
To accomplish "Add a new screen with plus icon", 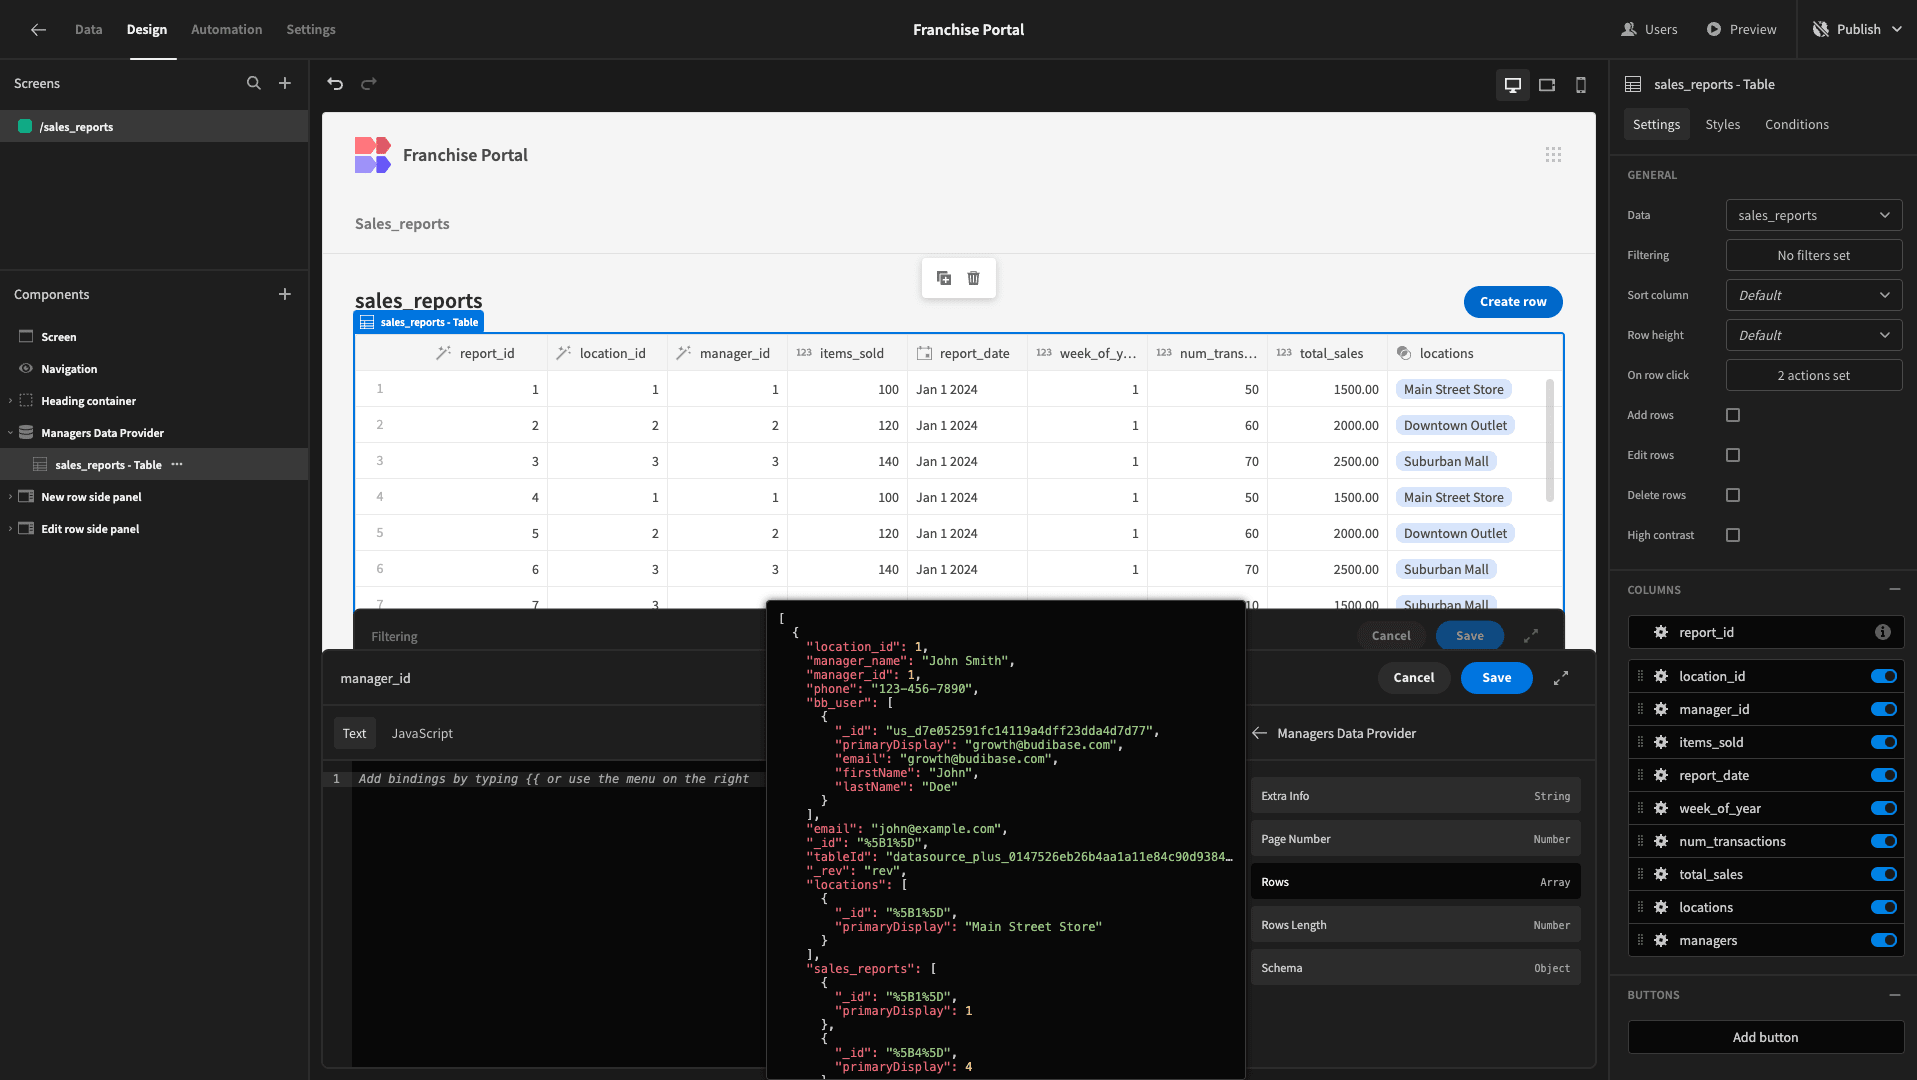I will (x=285, y=83).
